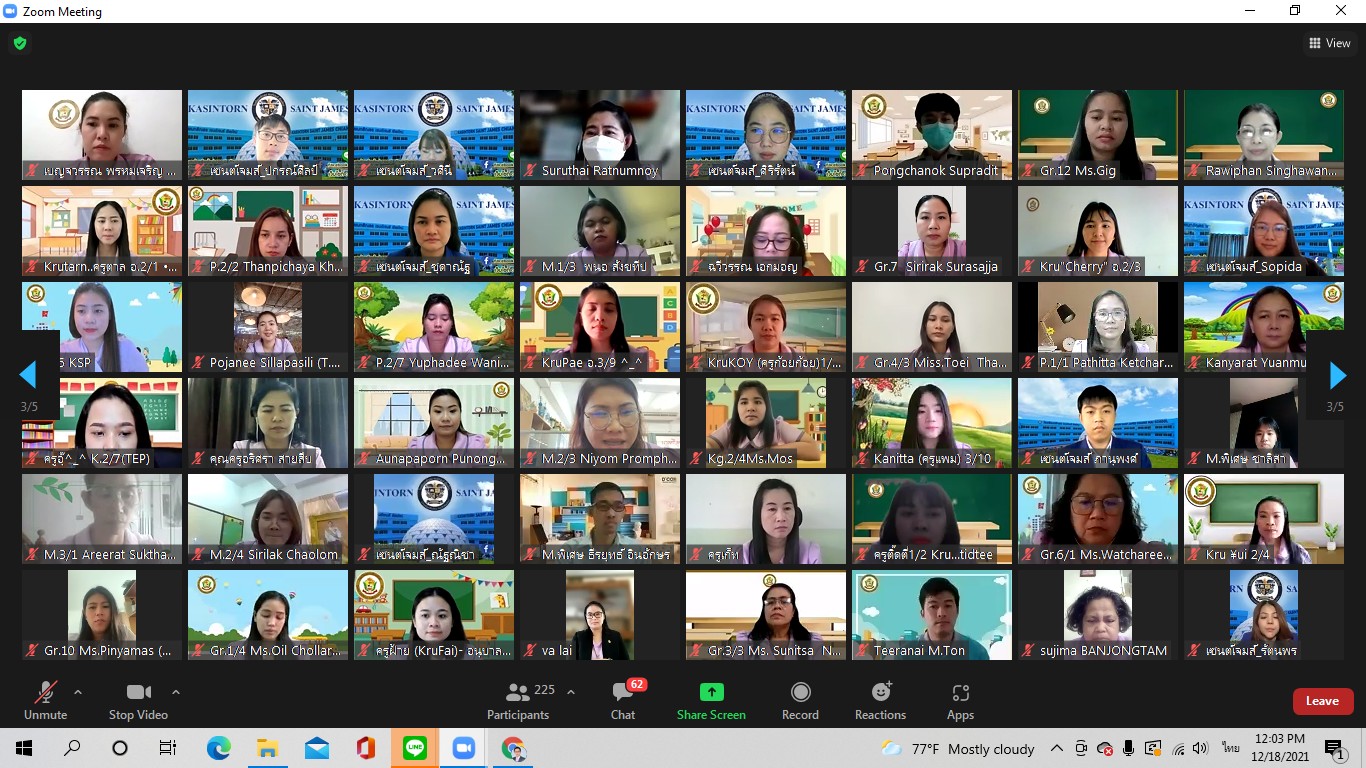Image resolution: width=1366 pixels, height=768 pixels.
Task: Open Zoom Apps panel
Action: 960,700
